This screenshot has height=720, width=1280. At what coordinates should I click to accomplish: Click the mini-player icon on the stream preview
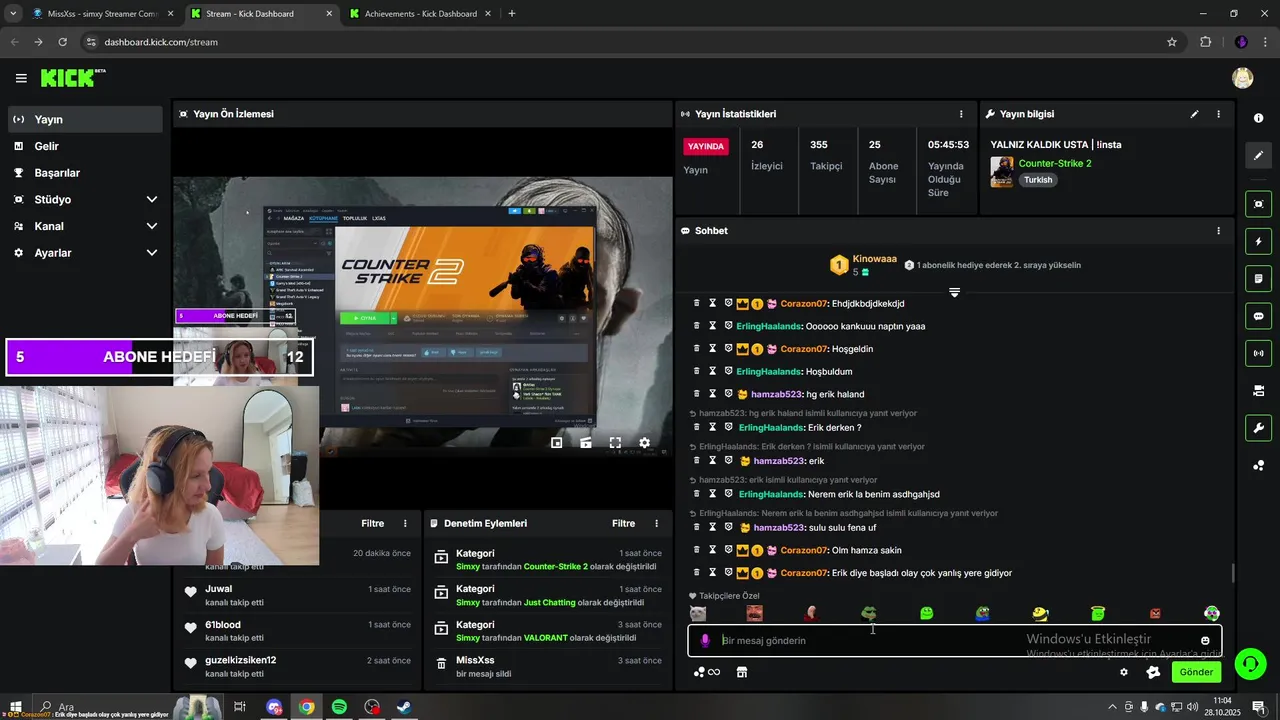click(557, 442)
